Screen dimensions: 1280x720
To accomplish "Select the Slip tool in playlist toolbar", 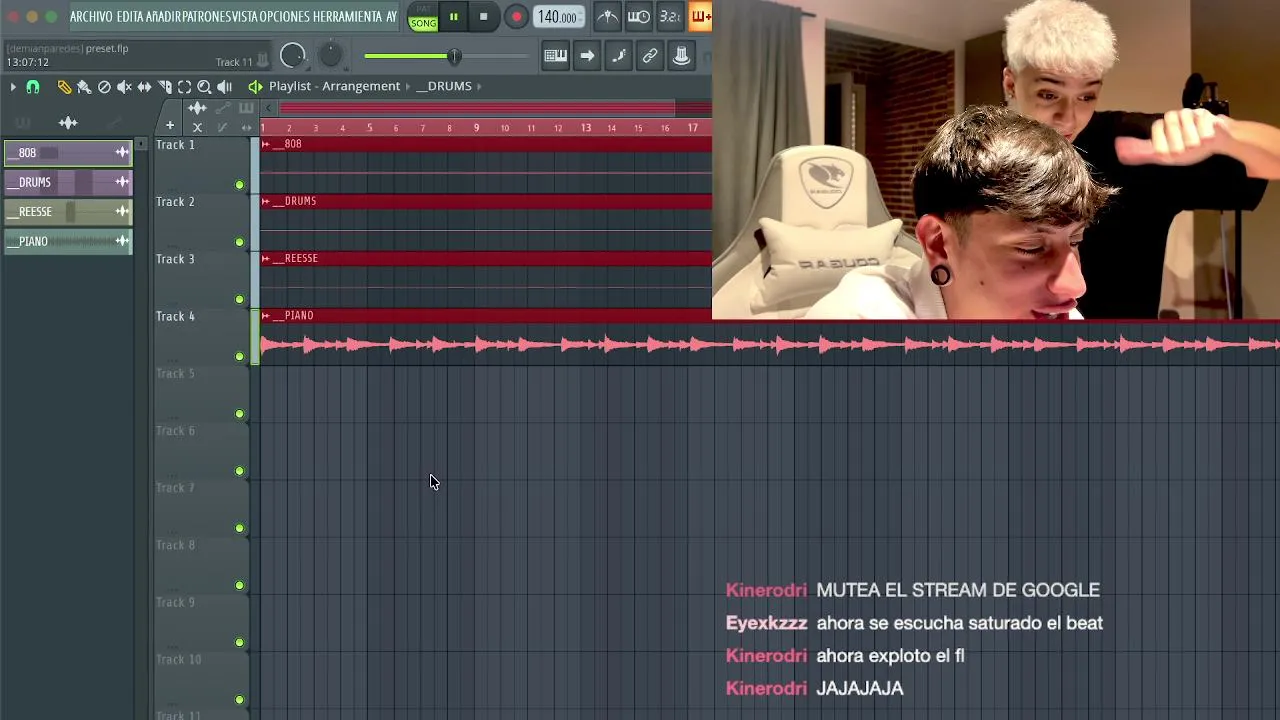I will point(144,87).
